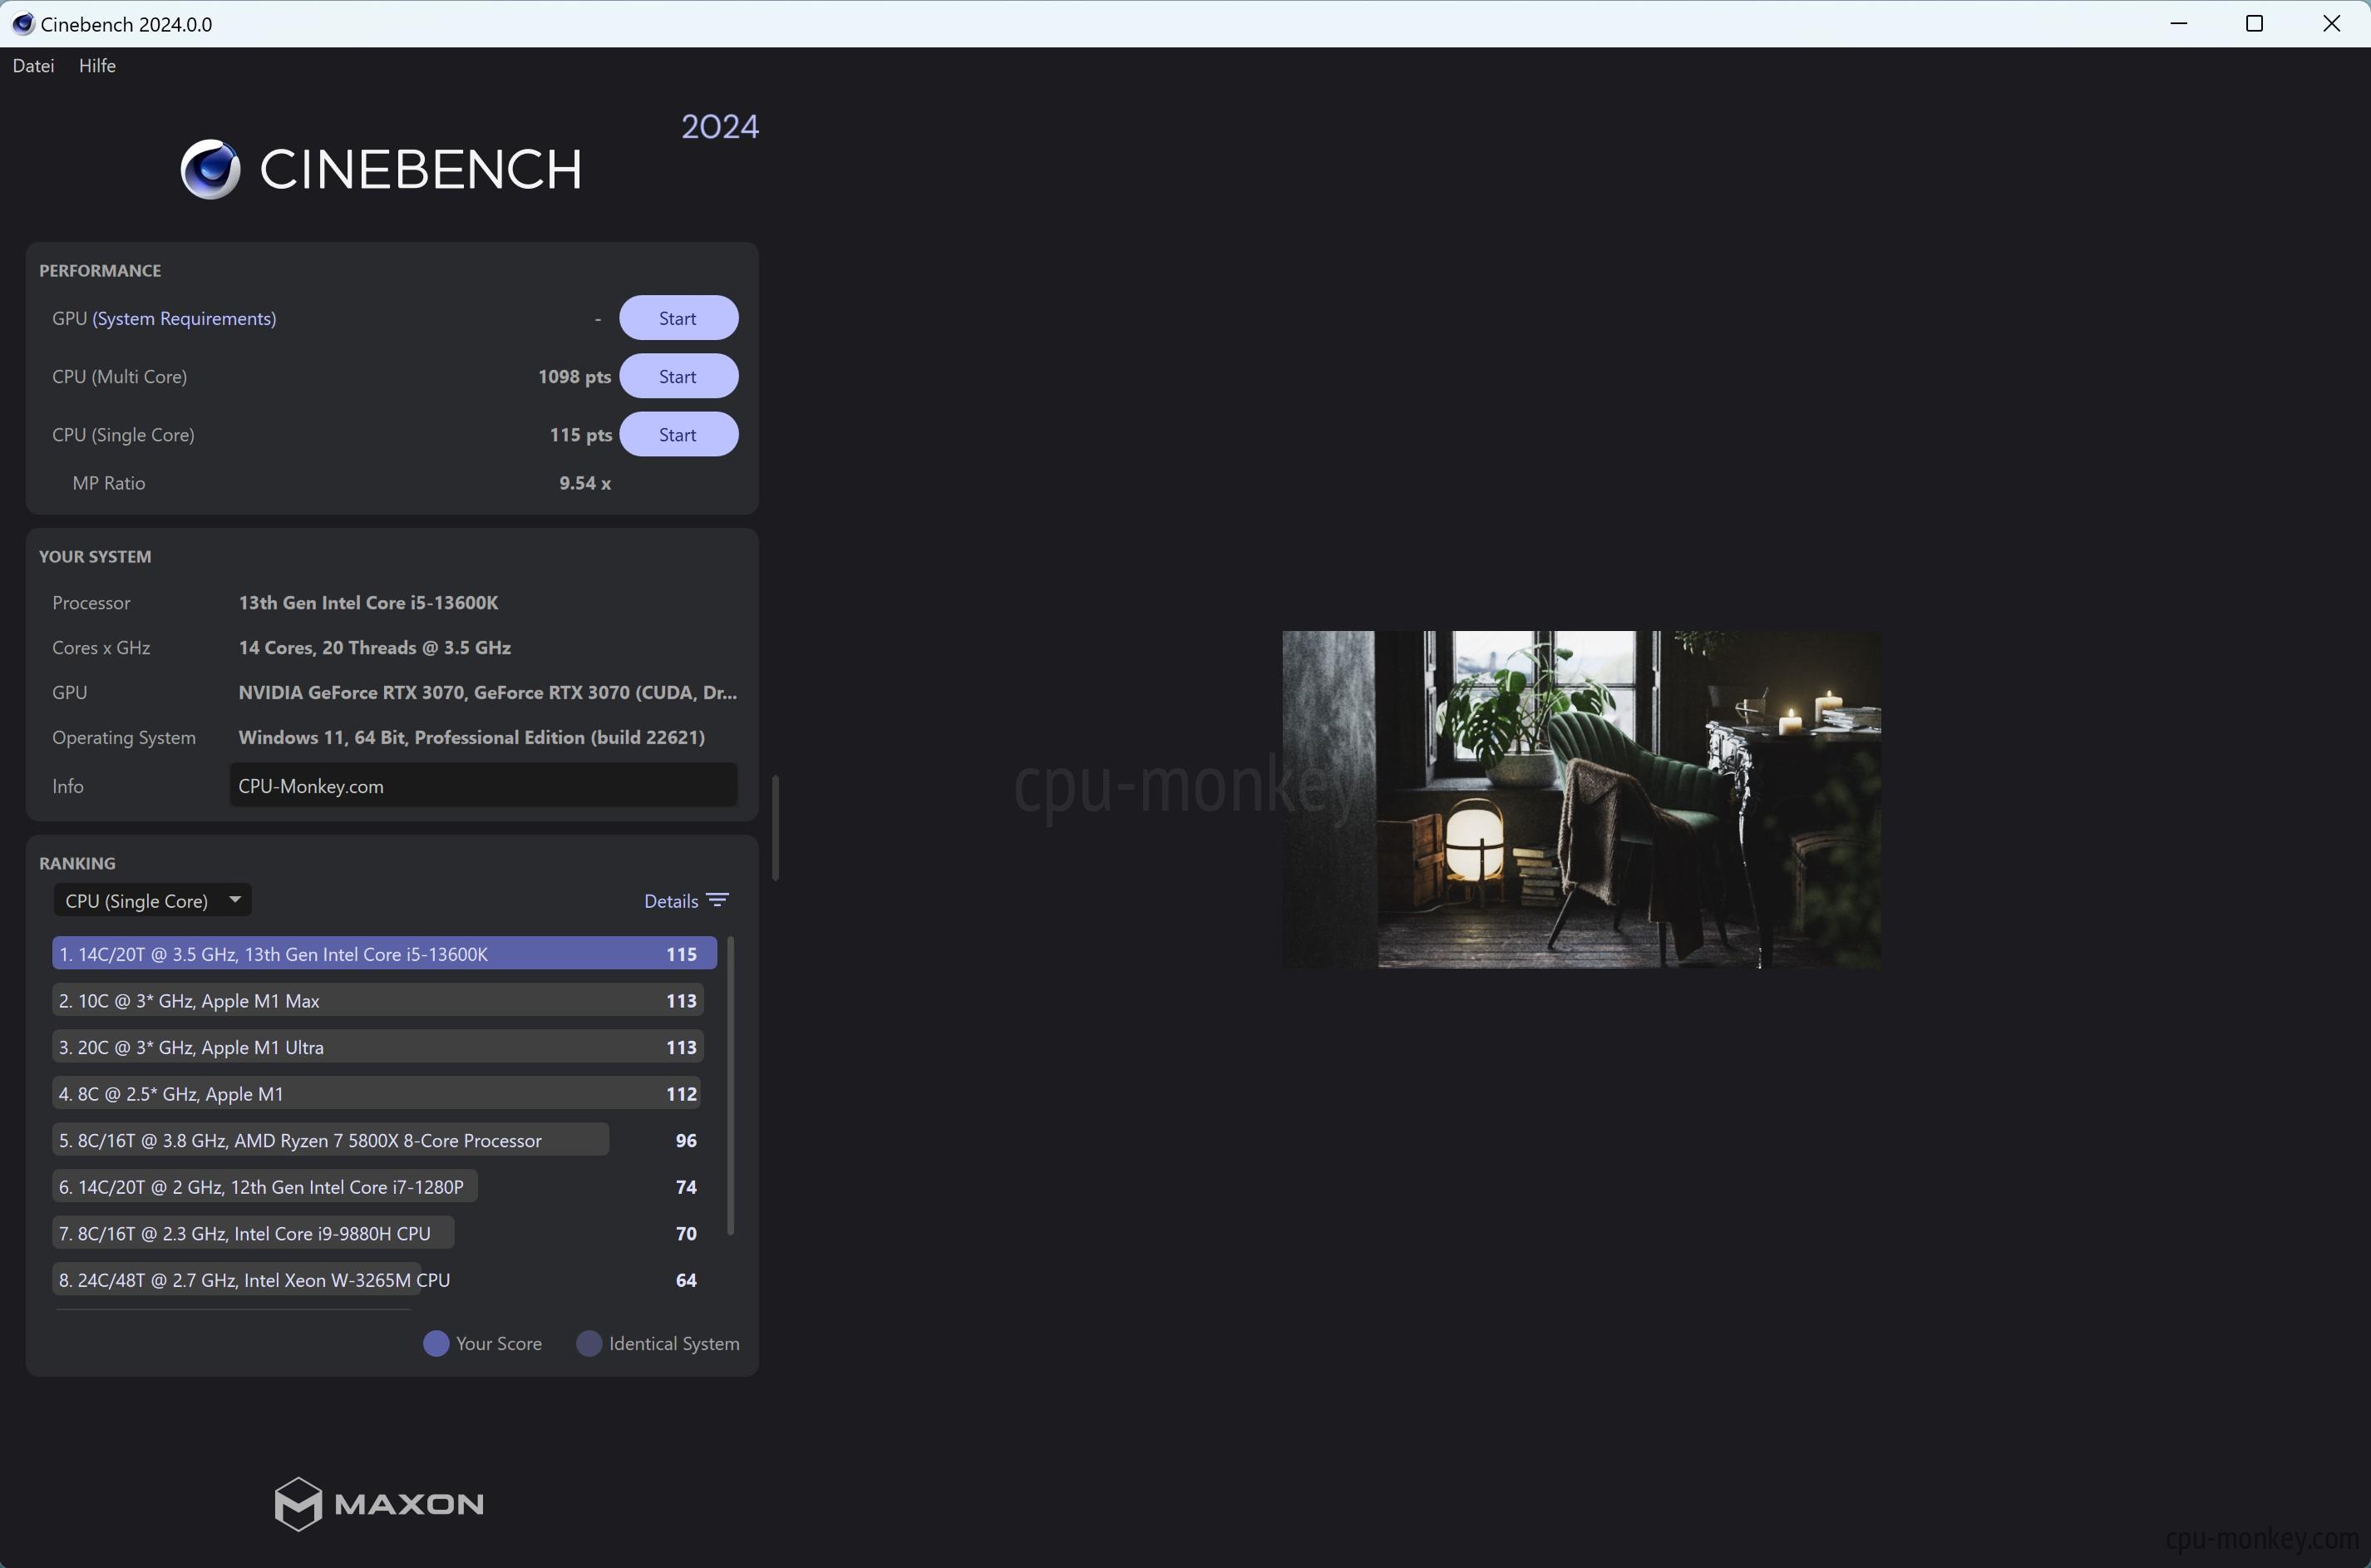Click the Details label in Ranking

(x=671, y=901)
